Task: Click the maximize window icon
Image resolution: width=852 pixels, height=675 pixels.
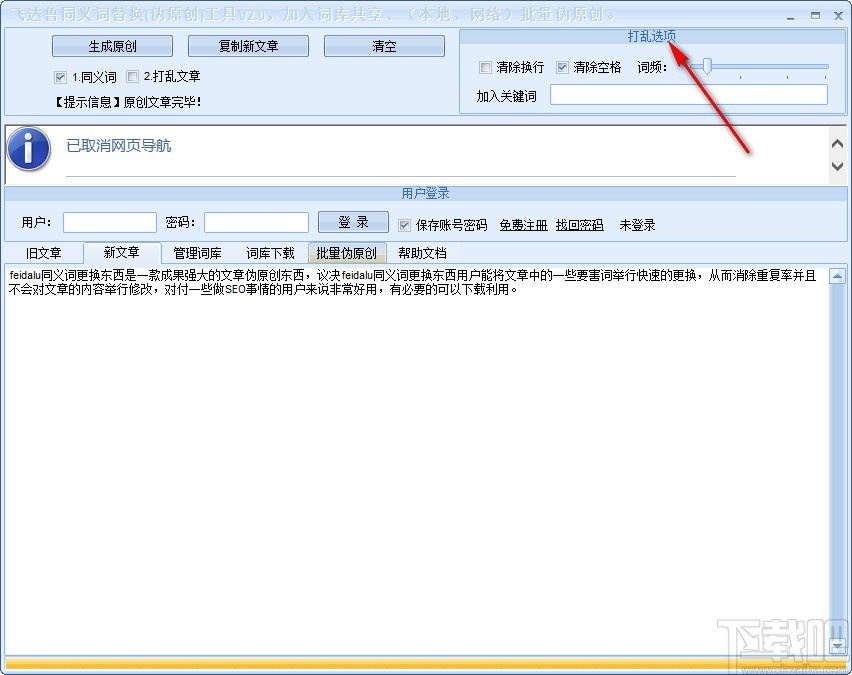Action: coord(815,15)
